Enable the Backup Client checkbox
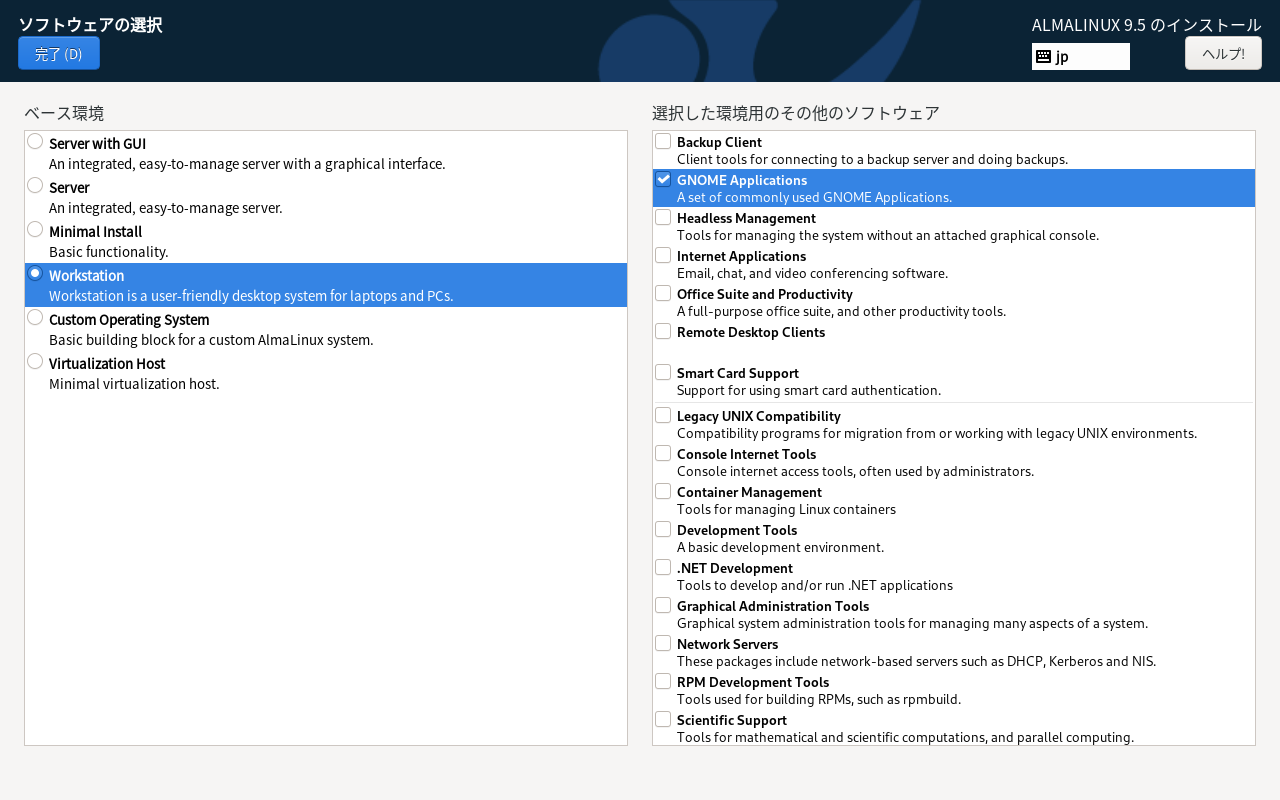Screen dimensions: 1280x800 coord(663,142)
